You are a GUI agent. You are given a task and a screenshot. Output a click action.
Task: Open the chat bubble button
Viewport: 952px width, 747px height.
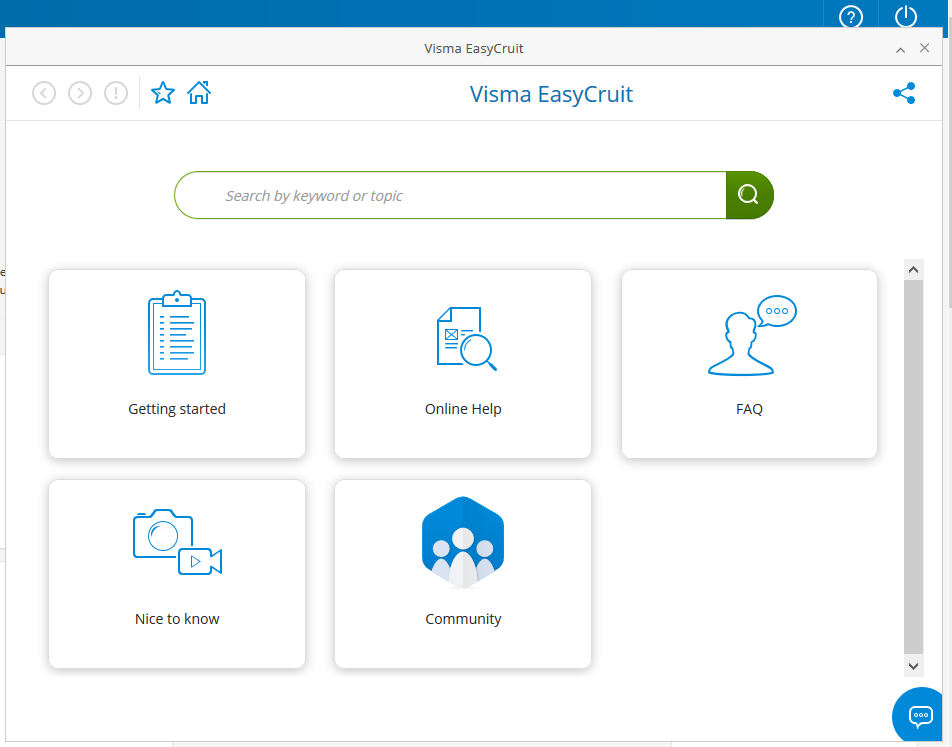tap(920, 715)
